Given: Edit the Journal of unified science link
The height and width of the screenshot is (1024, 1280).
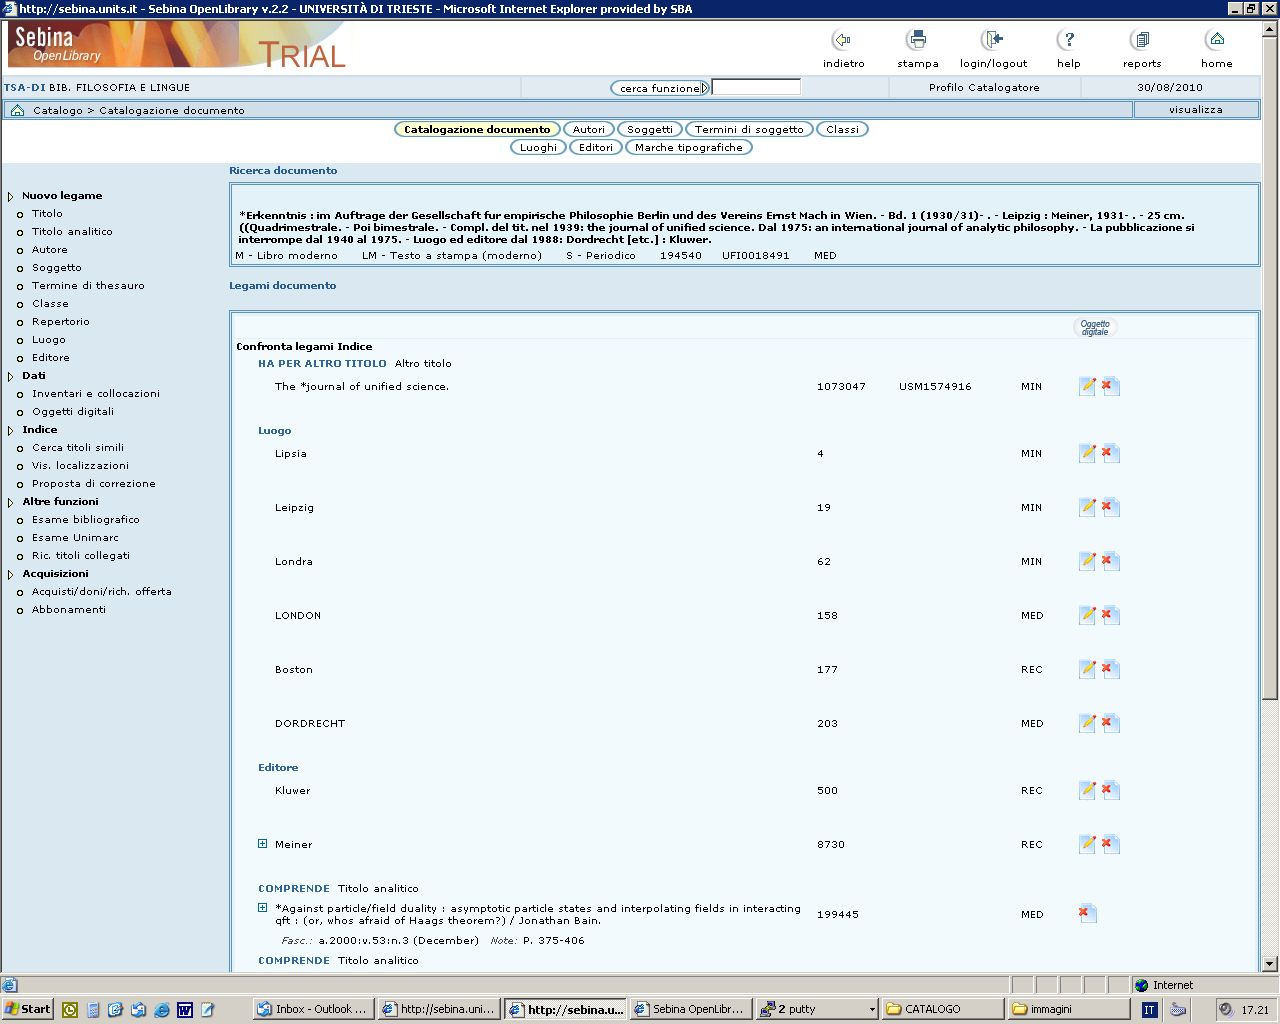Looking at the screenshot, I should (x=1087, y=386).
